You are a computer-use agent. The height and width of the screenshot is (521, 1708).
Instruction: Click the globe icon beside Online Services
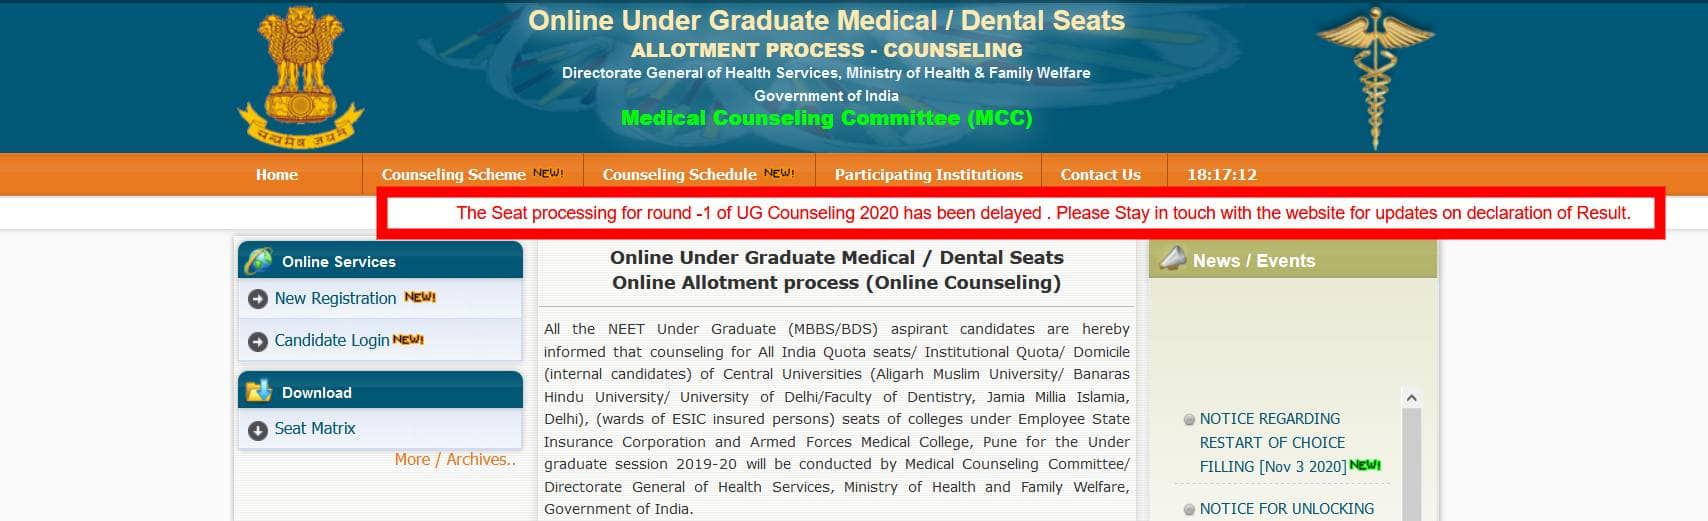coord(259,261)
